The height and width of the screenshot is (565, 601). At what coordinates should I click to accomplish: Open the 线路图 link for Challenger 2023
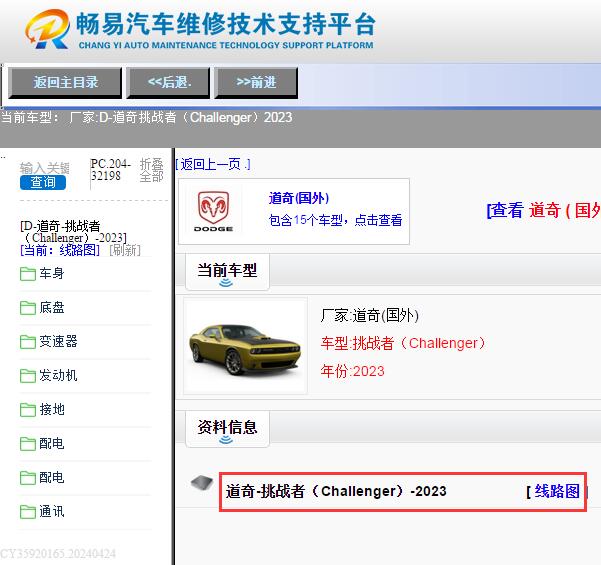click(557, 491)
